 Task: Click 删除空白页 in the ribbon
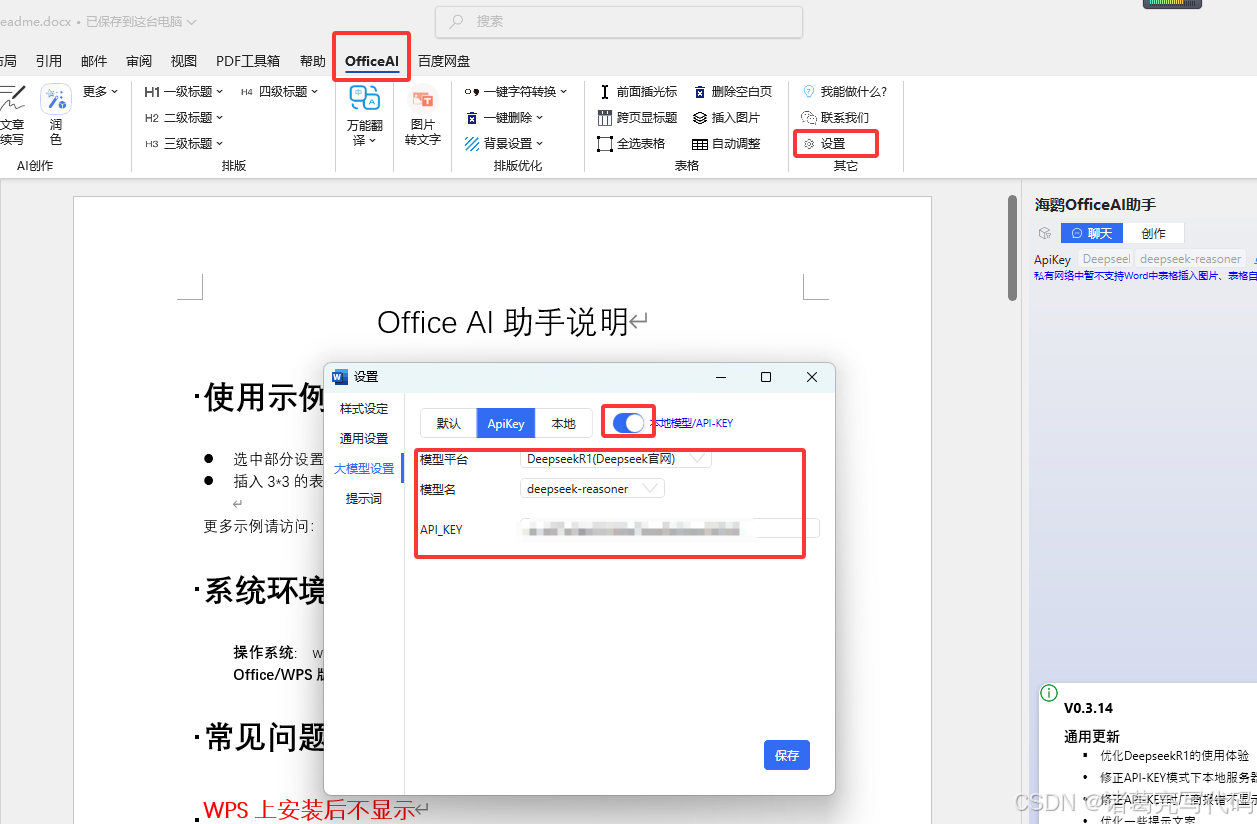[732, 91]
